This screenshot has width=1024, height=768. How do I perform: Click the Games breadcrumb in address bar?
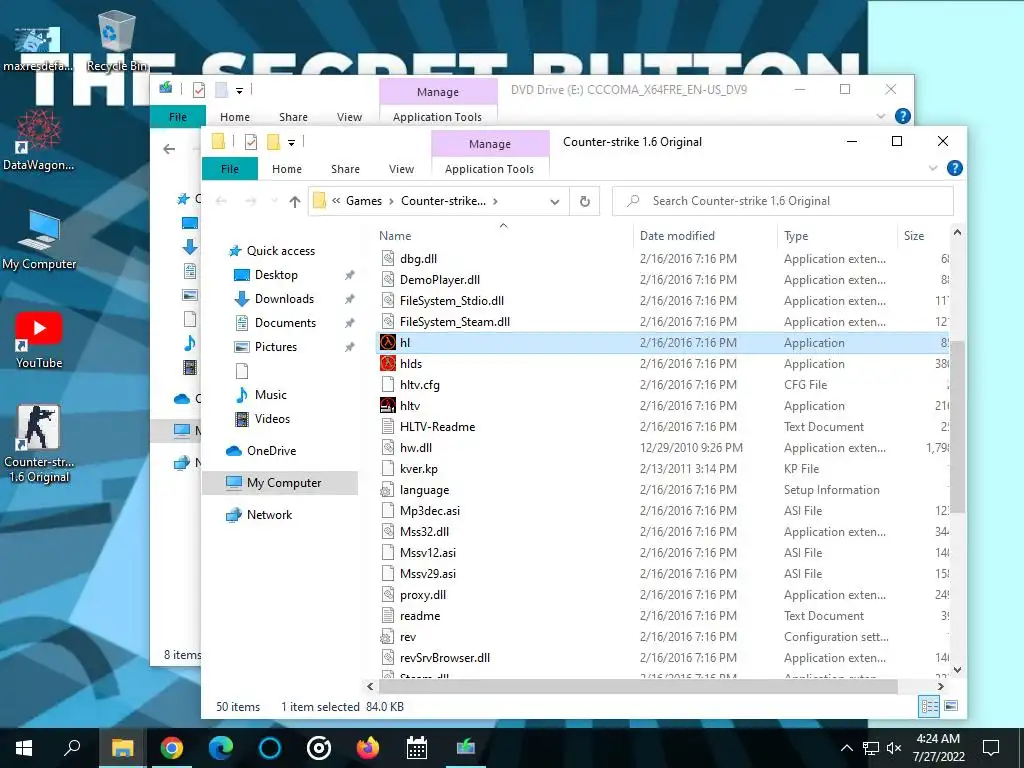[x=364, y=201]
